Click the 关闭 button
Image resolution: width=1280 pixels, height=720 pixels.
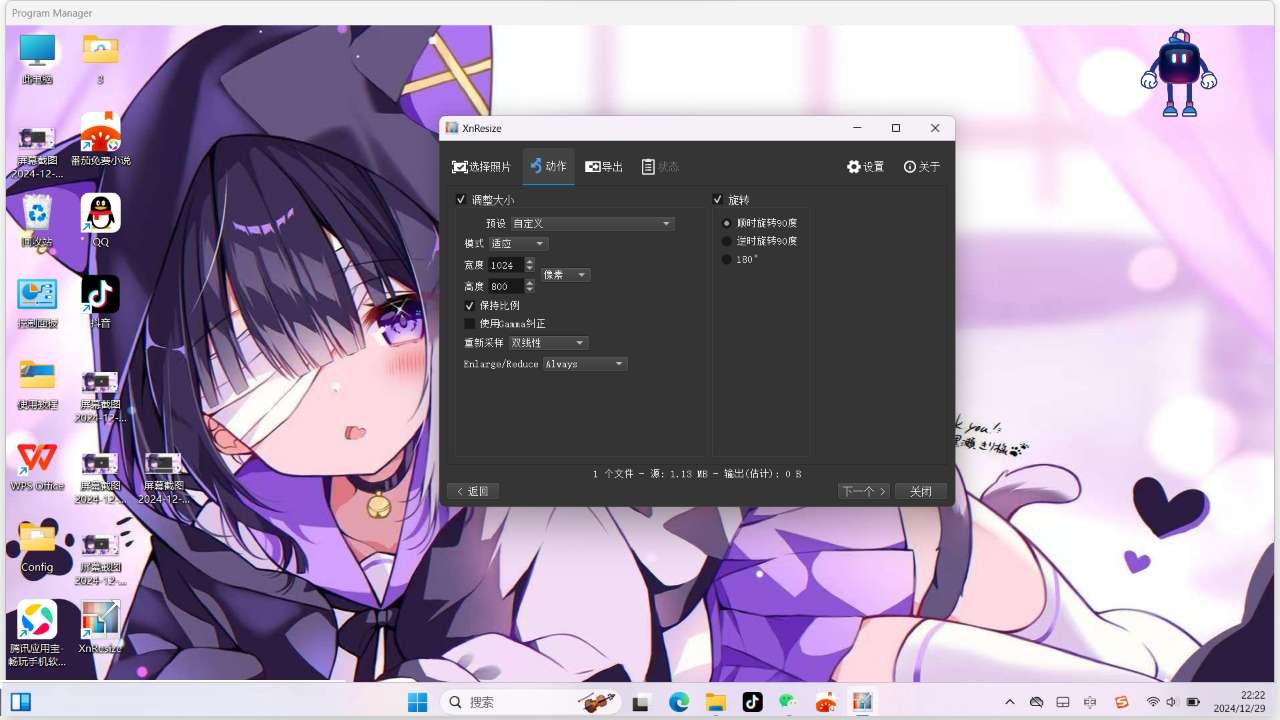[x=921, y=491]
